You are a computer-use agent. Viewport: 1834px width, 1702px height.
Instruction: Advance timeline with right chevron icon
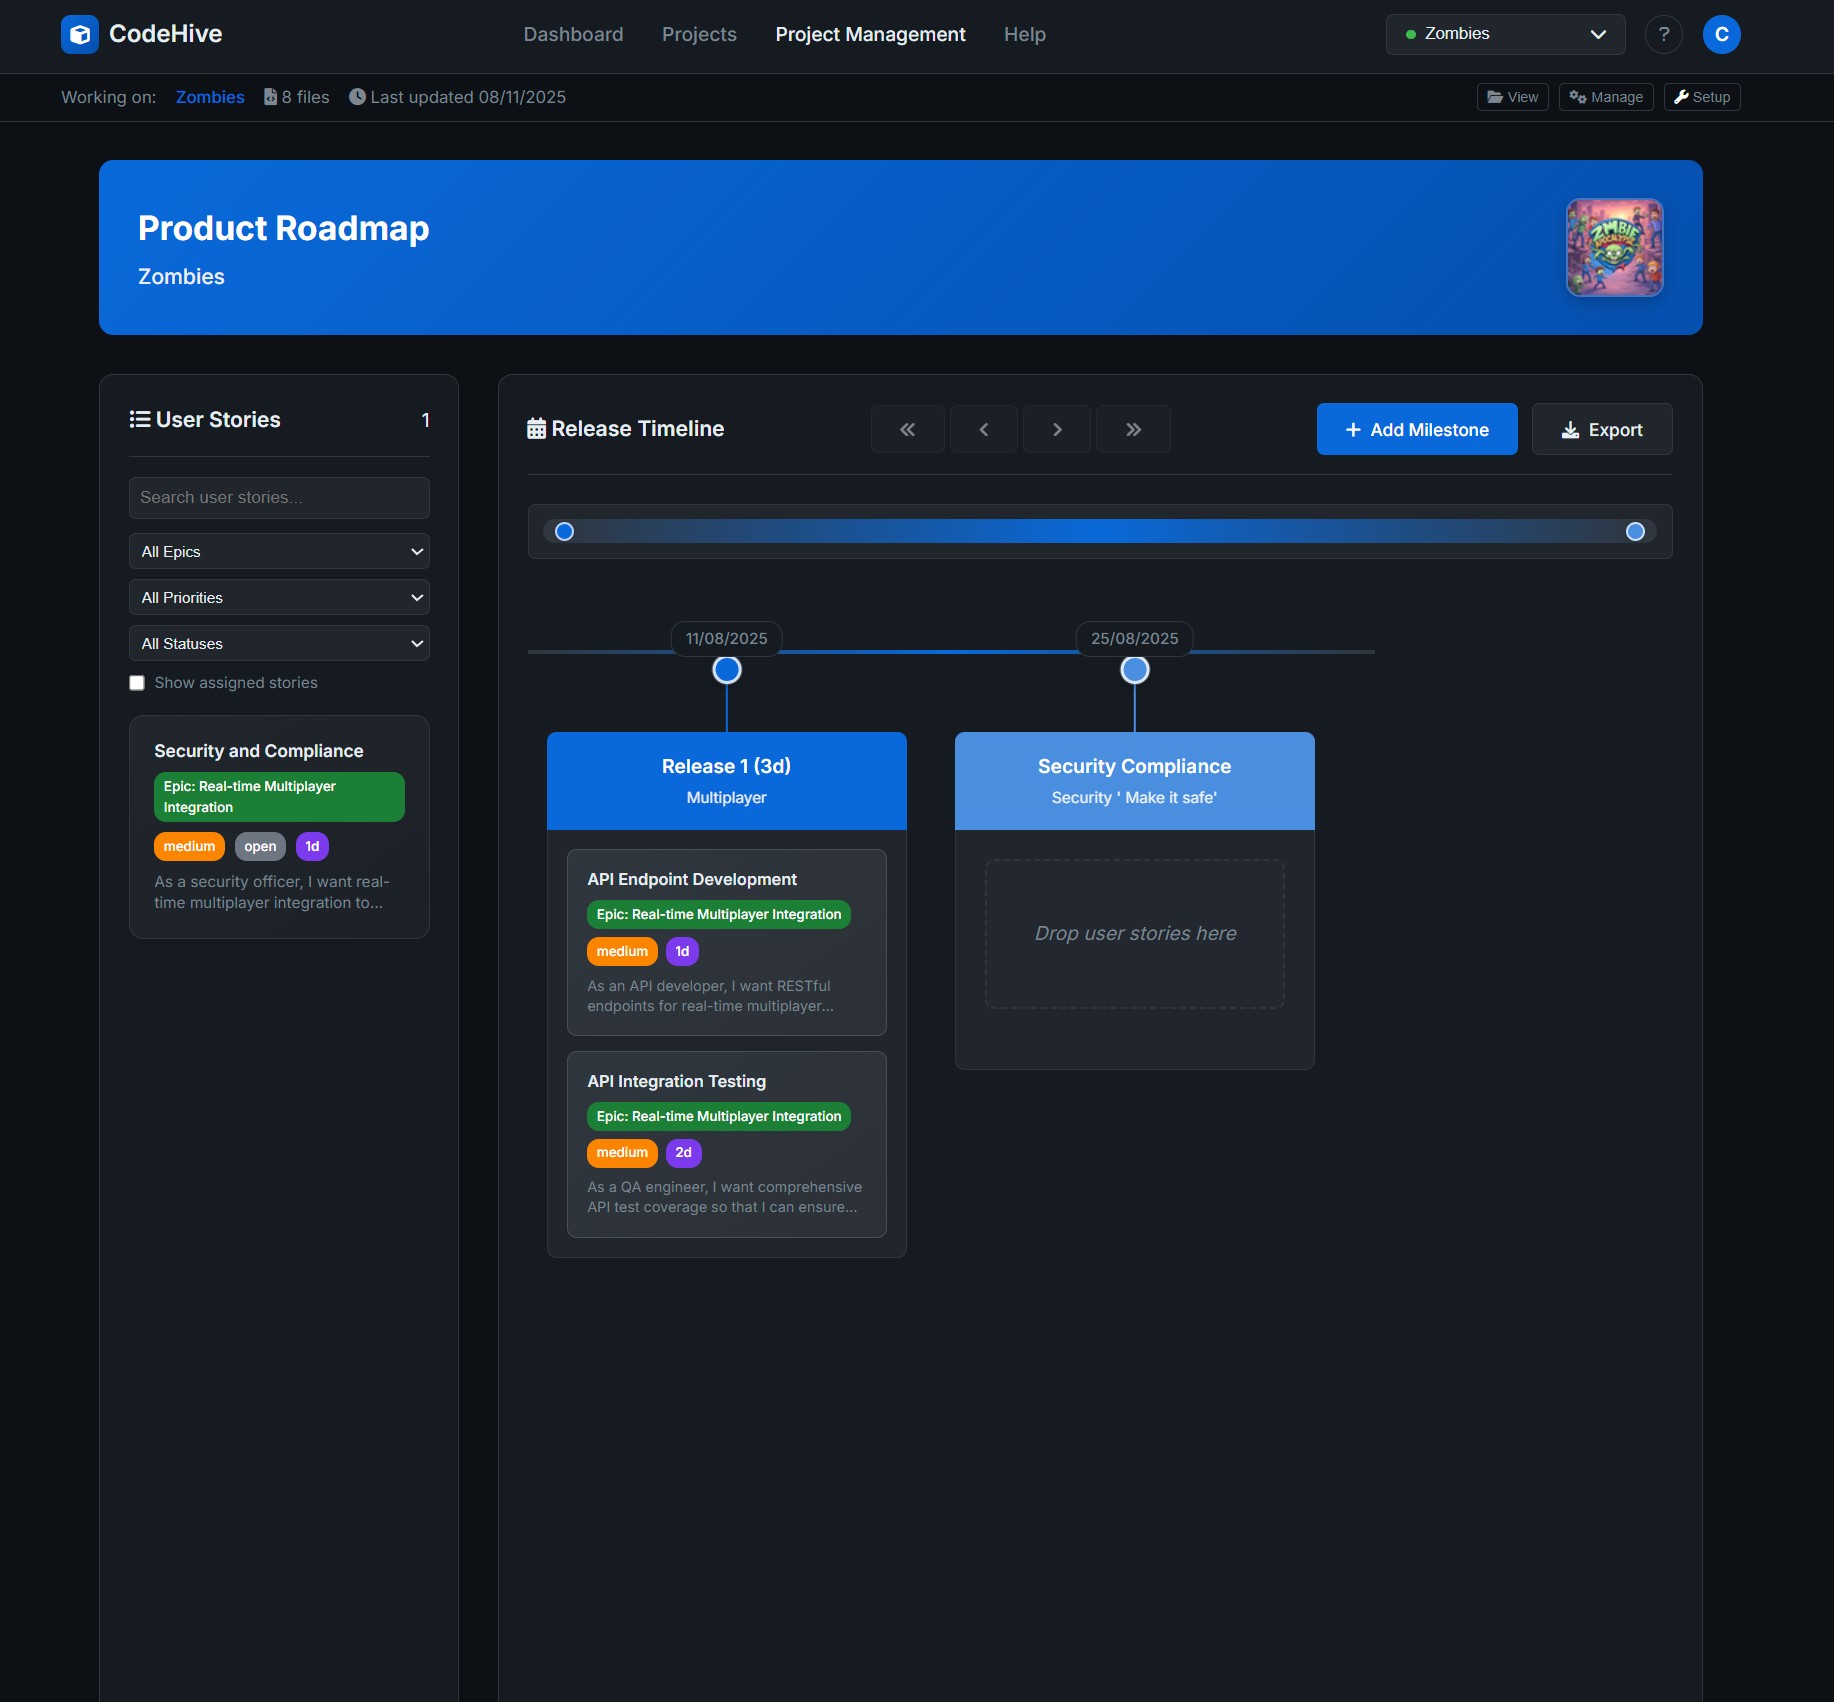[x=1057, y=429]
